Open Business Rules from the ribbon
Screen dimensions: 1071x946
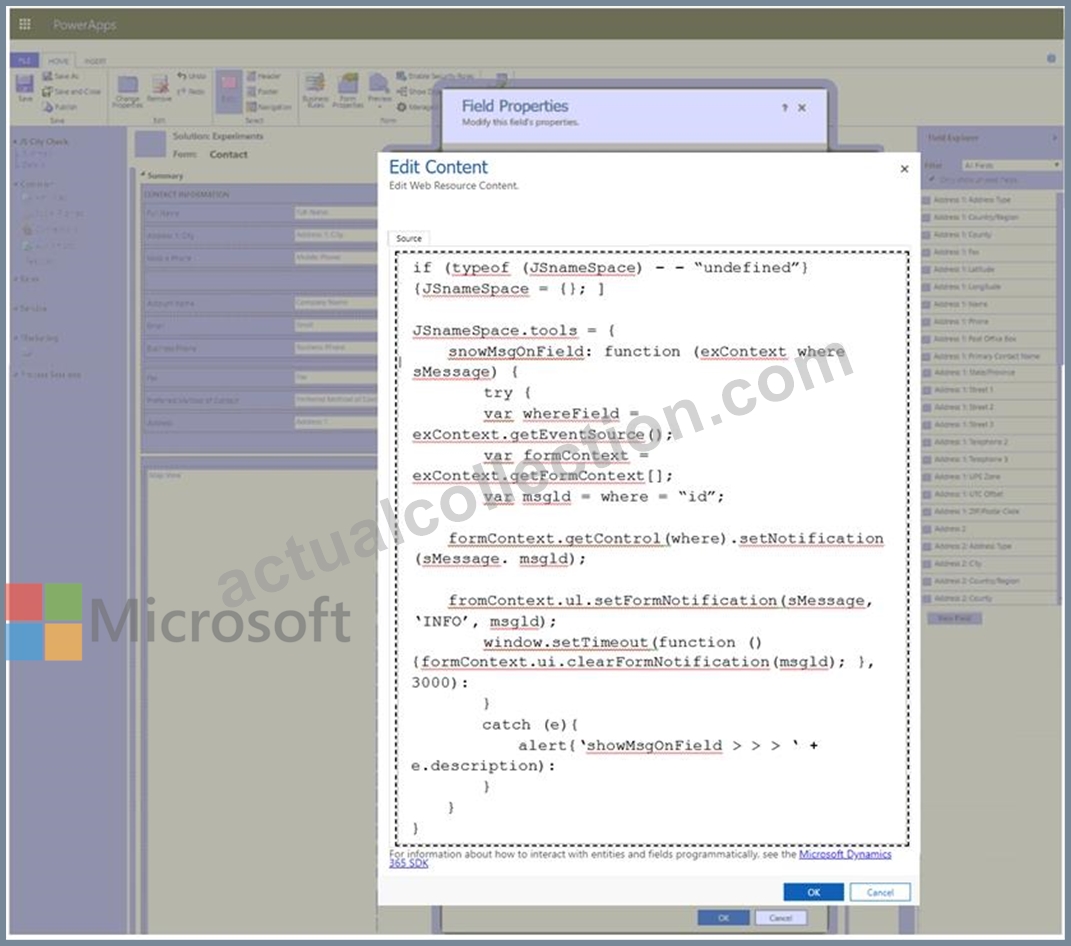(315, 91)
